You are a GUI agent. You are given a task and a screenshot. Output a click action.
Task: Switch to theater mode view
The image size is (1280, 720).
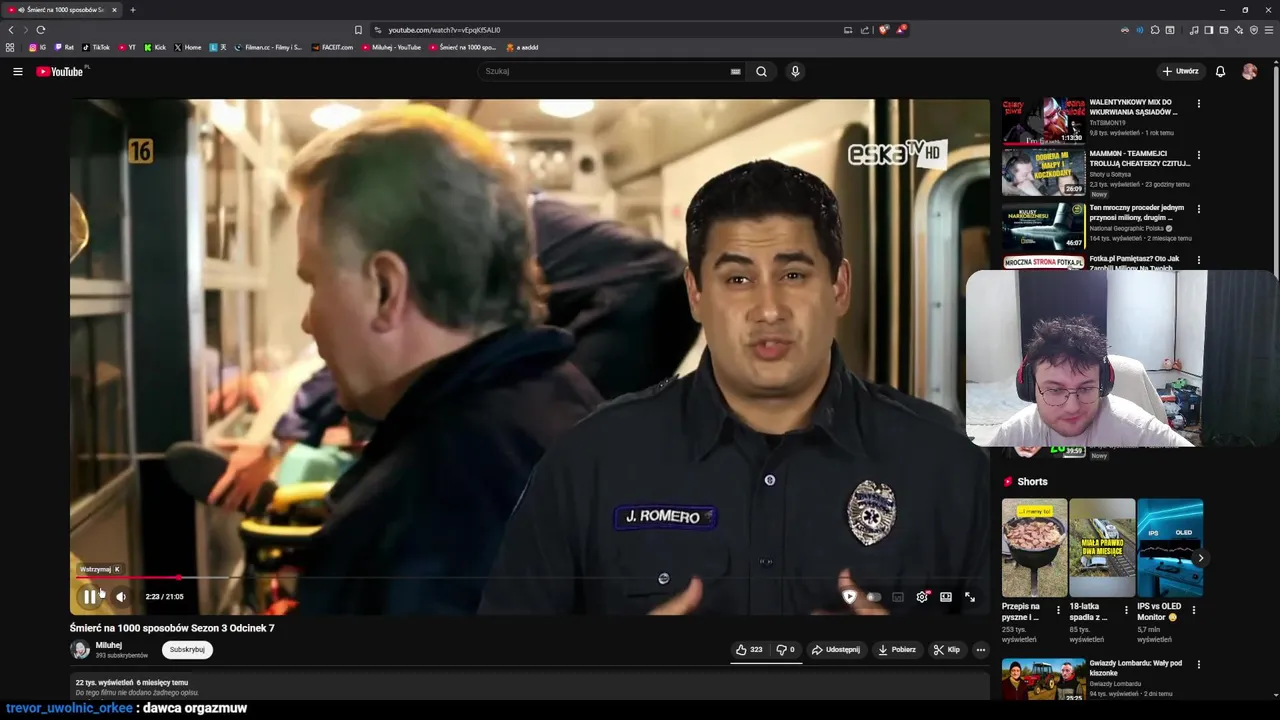pos(946,597)
